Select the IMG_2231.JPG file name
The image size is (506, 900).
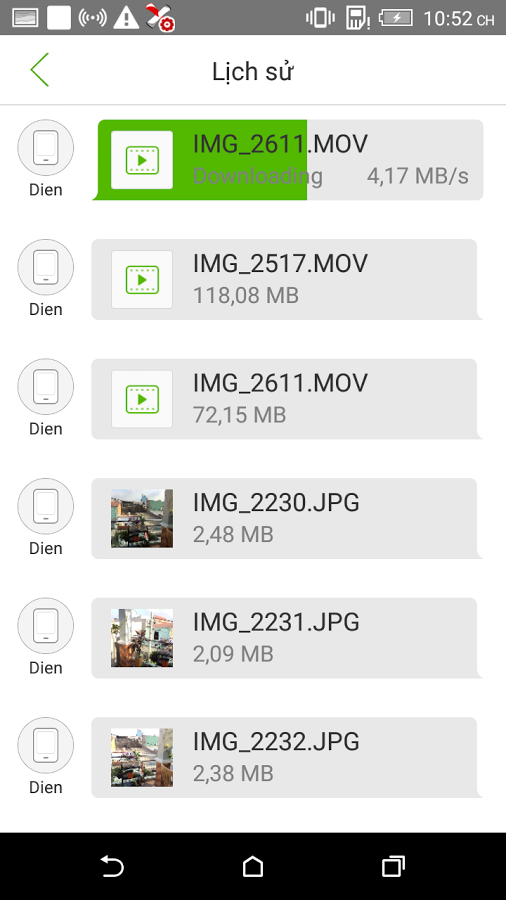[x=276, y=622]
